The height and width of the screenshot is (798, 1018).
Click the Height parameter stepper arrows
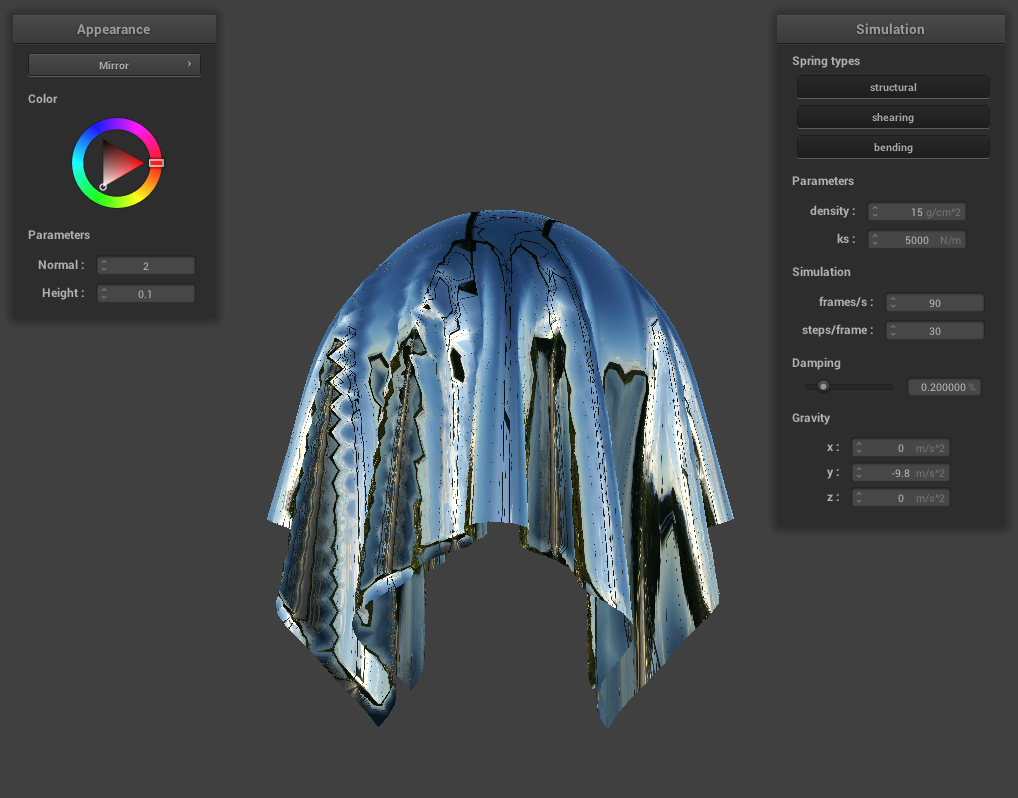point(105,294)
